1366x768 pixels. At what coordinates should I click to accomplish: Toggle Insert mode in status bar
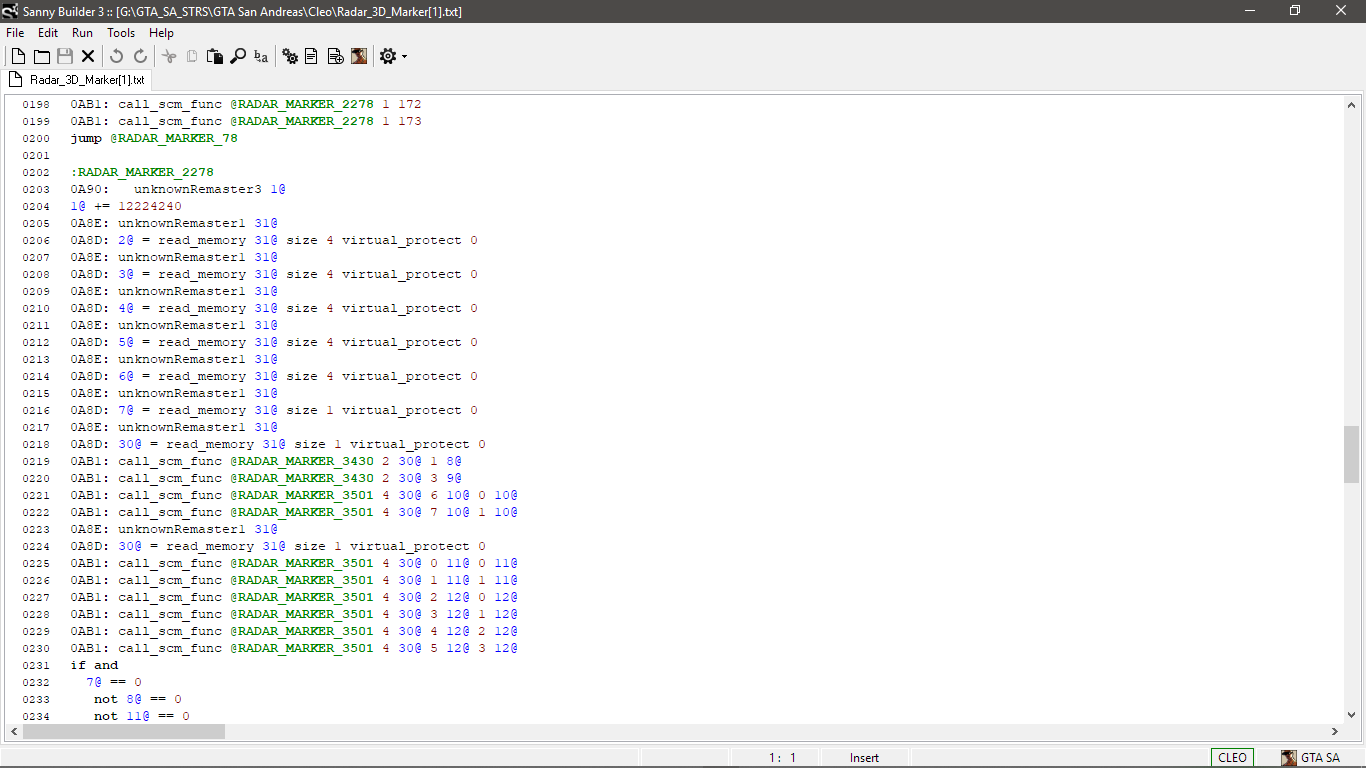click(864, 758)
